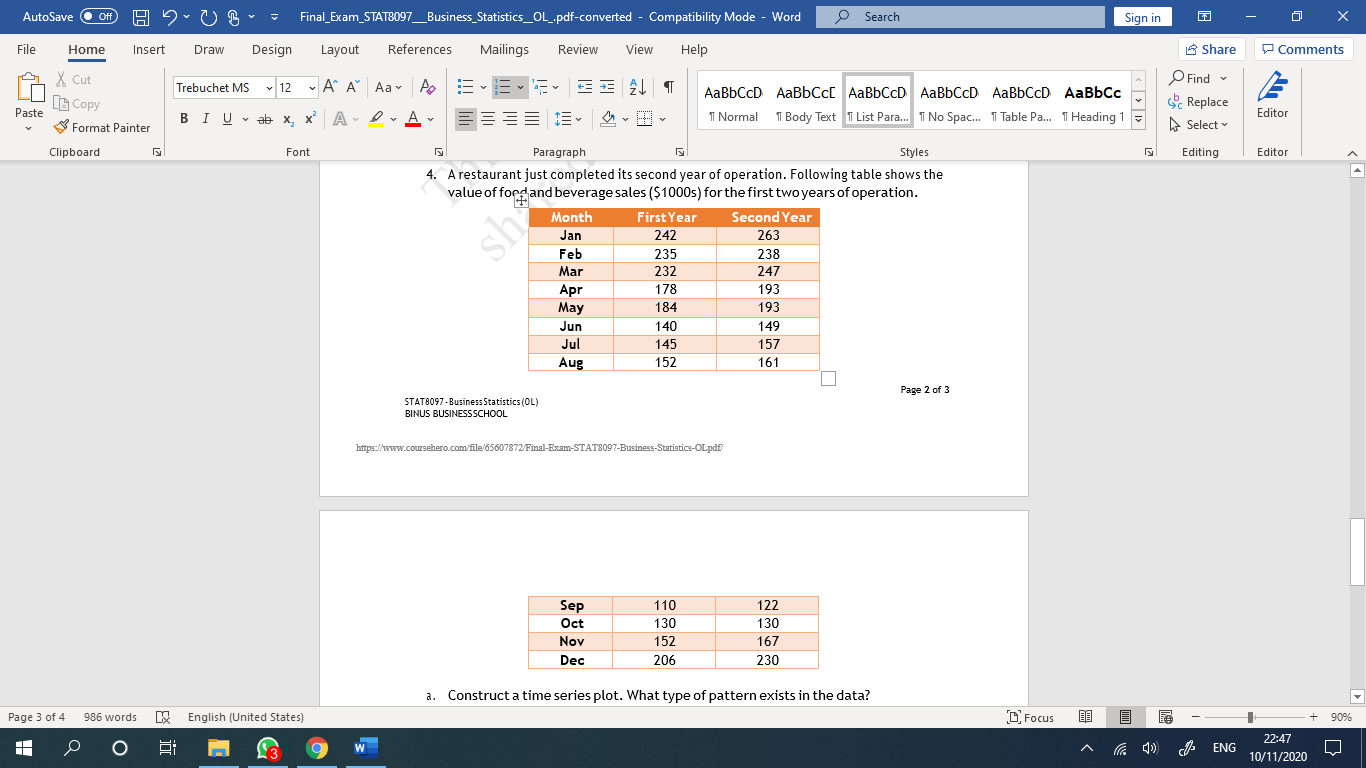Collapse the ribbon with the chevron
Image resolution: width=1366 pixels, height=768 pixels.
[1352, 152]
